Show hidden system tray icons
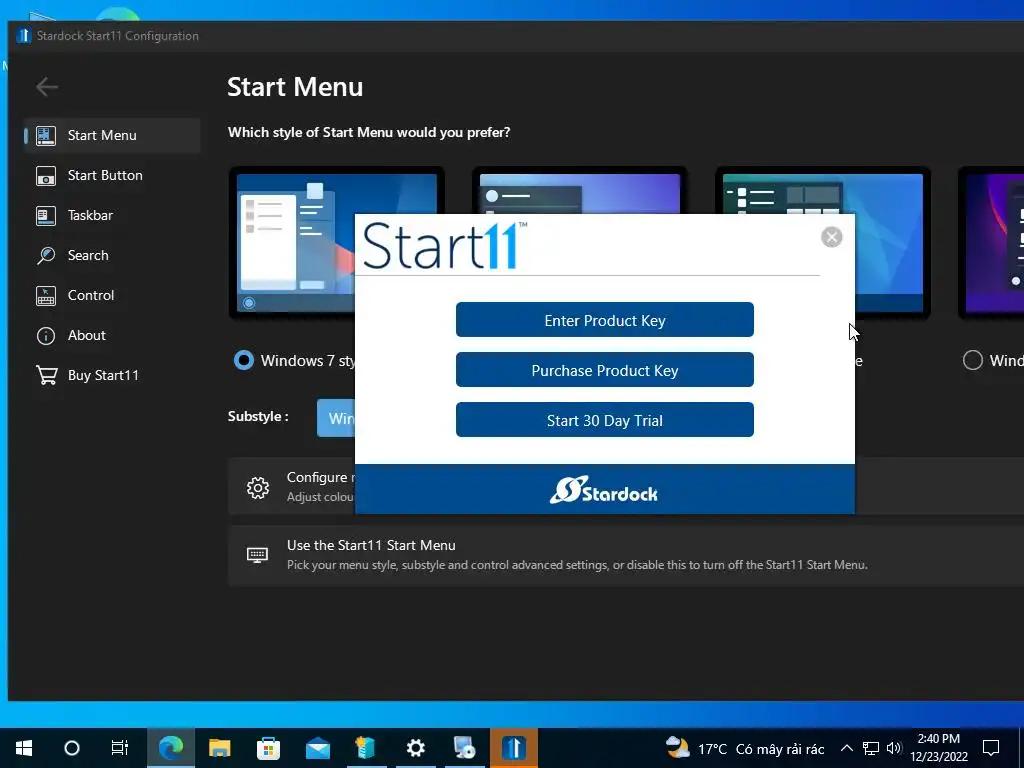Screen dimensions: 1024x768 pyautogui.click(x=846, y=748)
